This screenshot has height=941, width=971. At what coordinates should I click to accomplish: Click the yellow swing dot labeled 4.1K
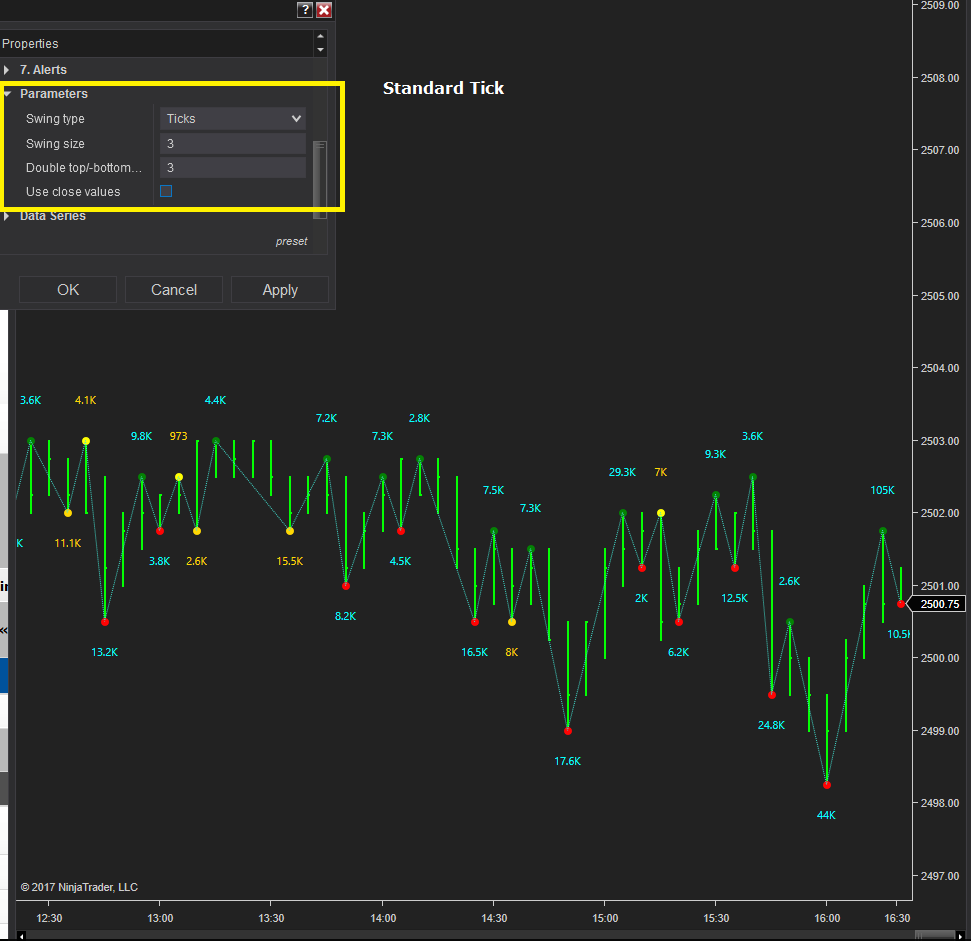86,441
